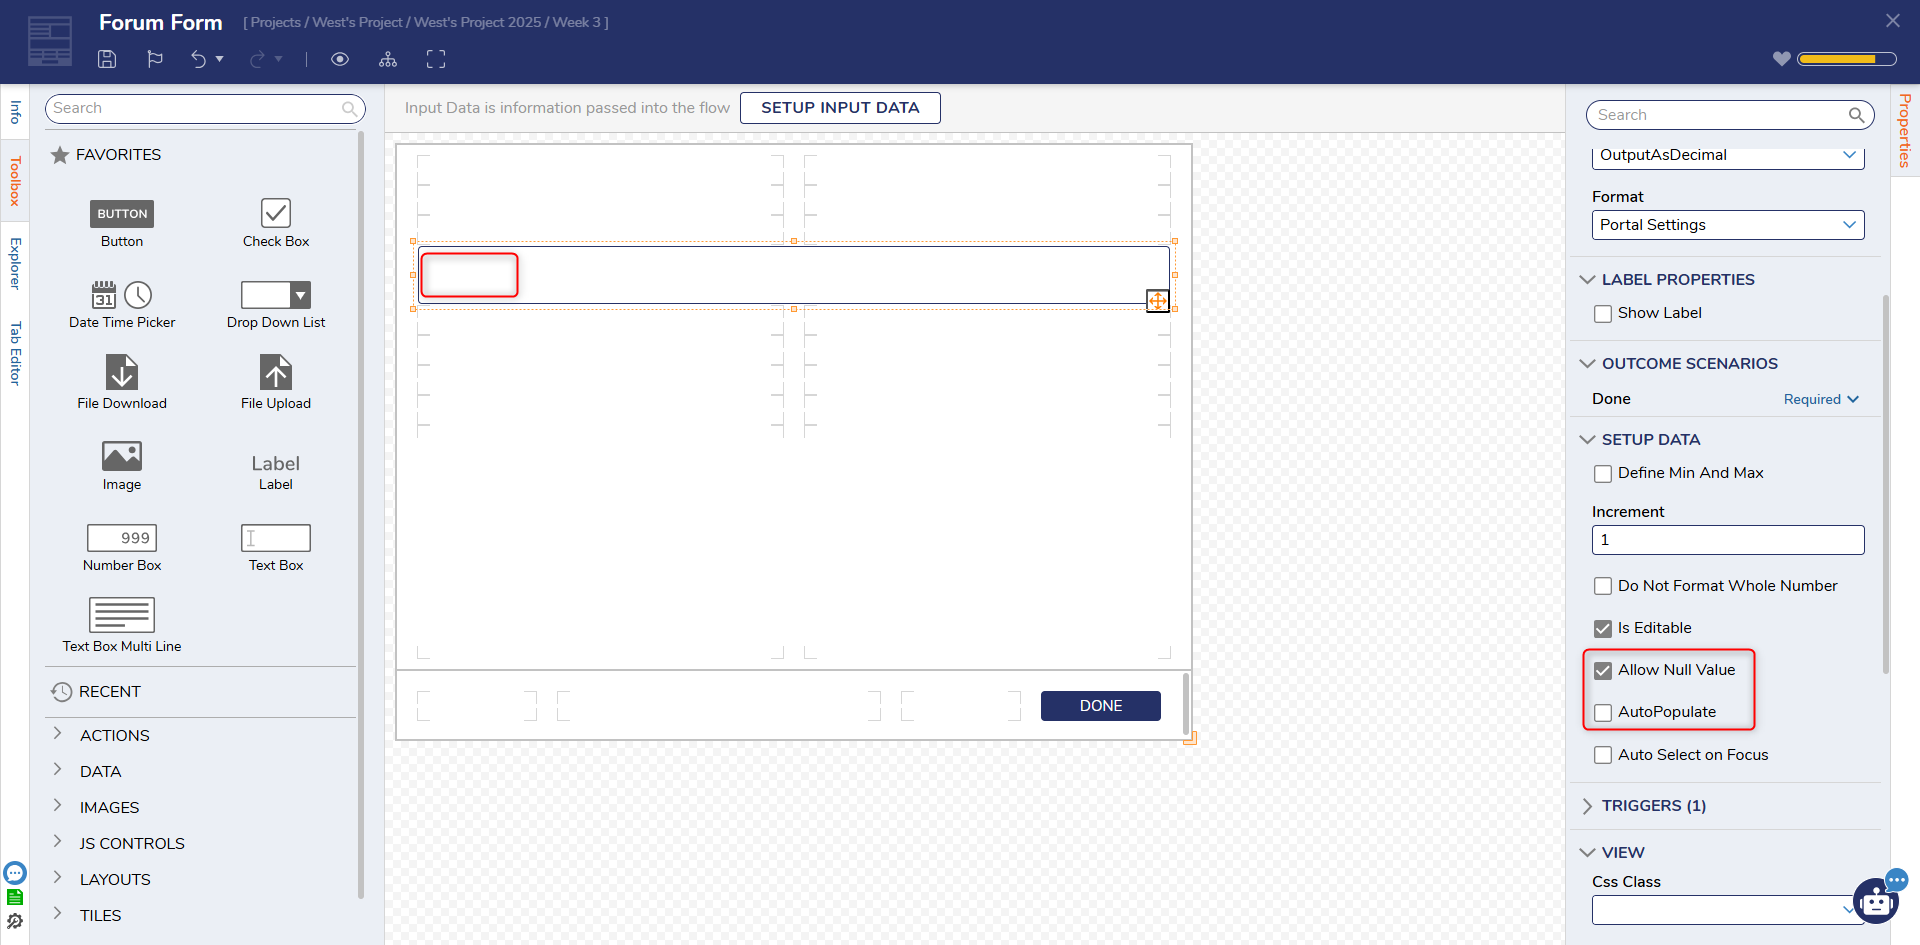Click the Increment input field

tap(1727, 540)
